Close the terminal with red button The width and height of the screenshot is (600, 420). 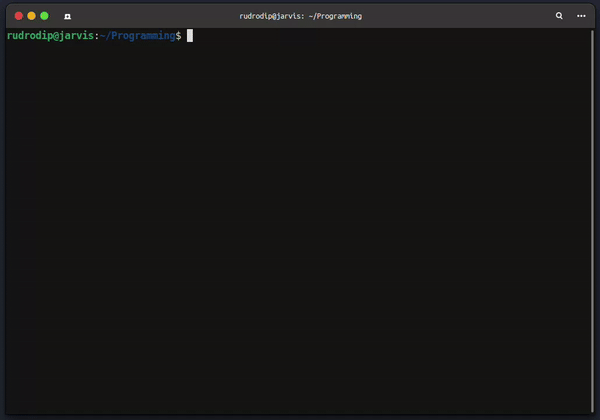click(x=18, y=16)
